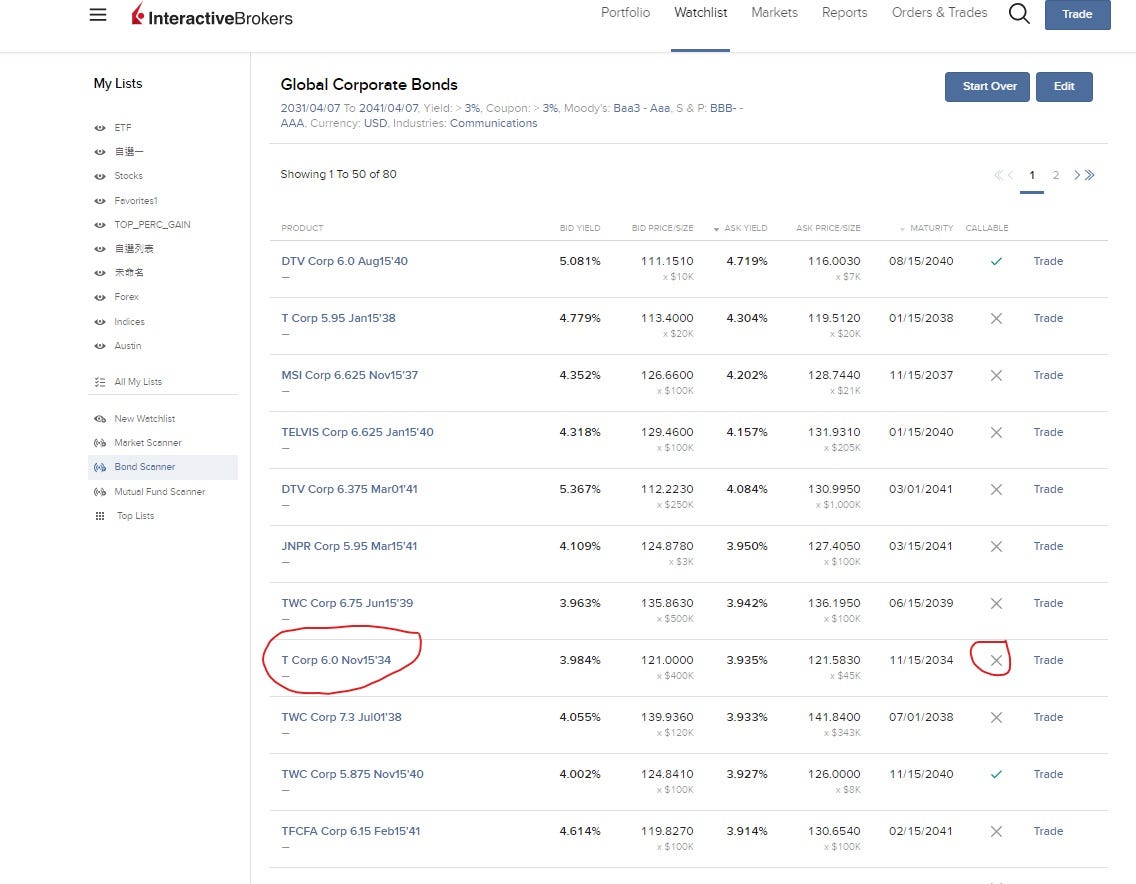This screenshot has height=884, width=1136.
Task: Click callable X for MSI Corp 6.625 Nov15'37
Action: click(x=996, y=375)
